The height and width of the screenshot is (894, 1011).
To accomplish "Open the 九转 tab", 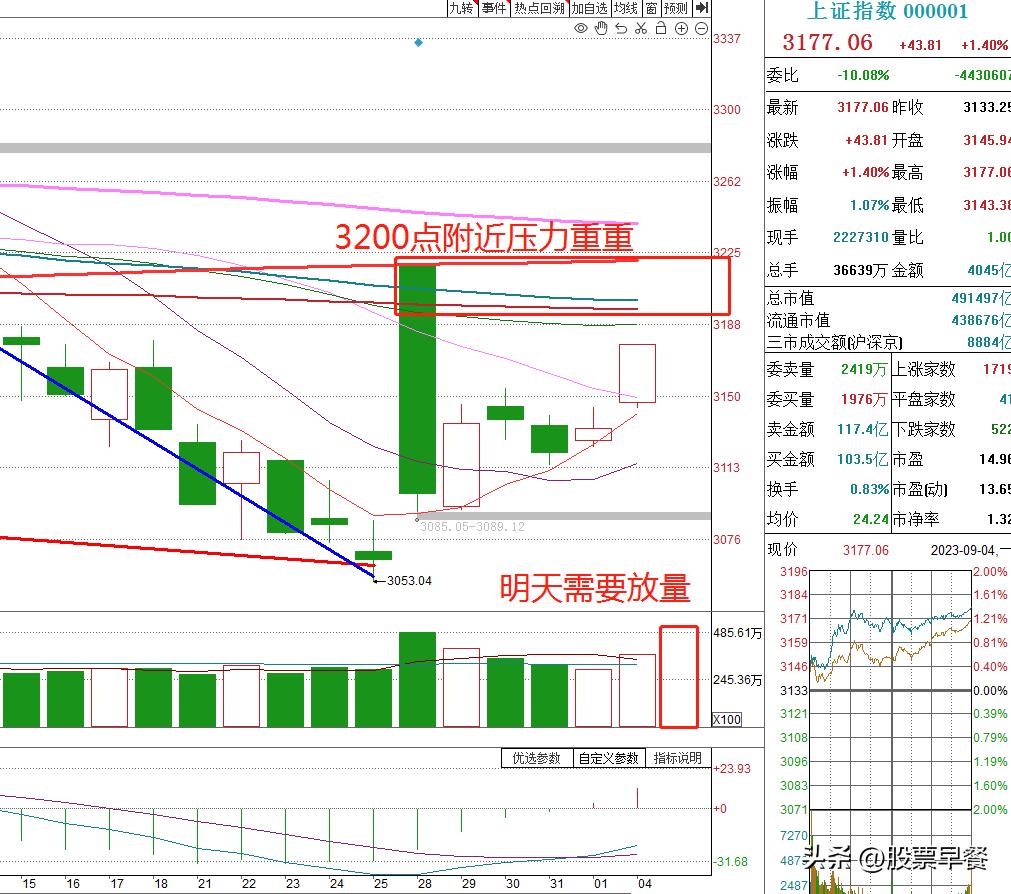I will point(462,8).
